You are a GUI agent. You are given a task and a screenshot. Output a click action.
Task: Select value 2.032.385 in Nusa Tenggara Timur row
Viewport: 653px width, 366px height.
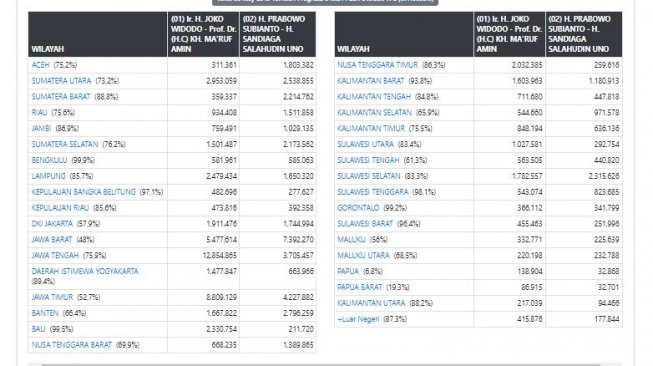(527, 65)
